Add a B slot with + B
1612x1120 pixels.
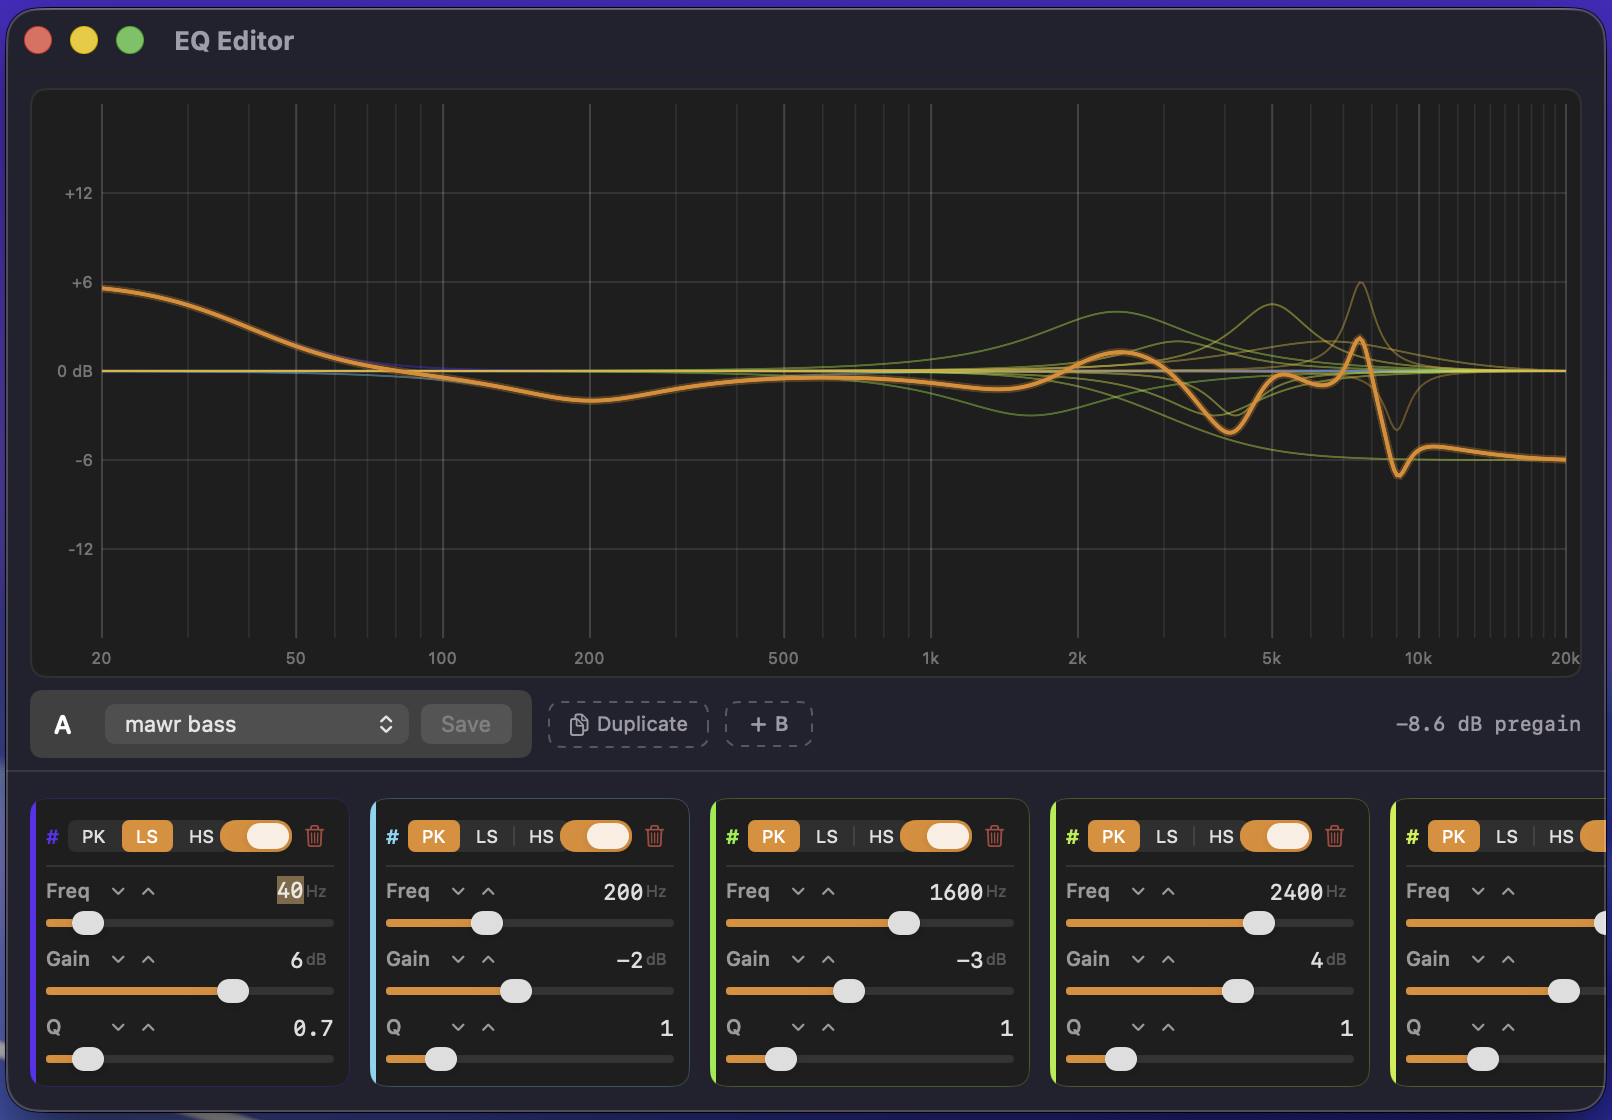pos(768,723)
